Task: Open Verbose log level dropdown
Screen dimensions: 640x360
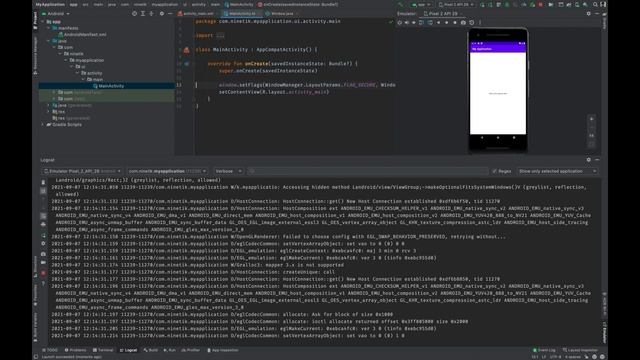Action: click(228, 171)
